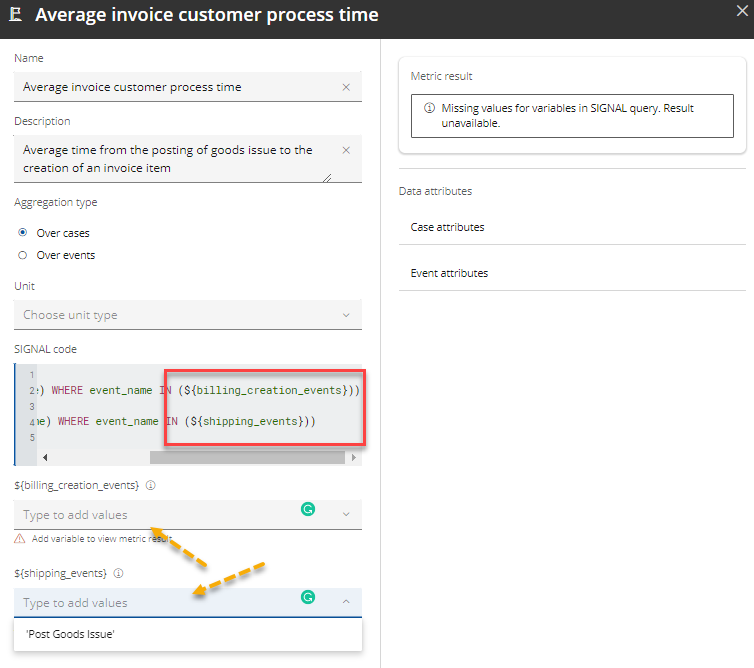Select the Over events aggregation type
The width and height of the screenshot is (754, 668).
click(23, 255)
